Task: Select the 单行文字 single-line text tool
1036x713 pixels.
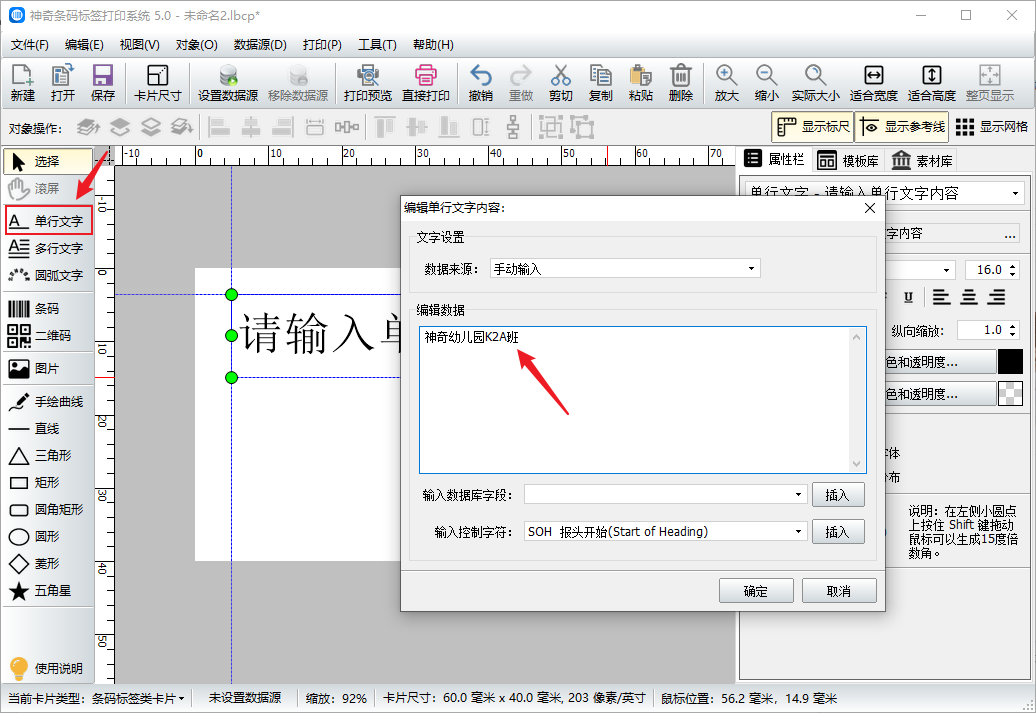Action: click(x=49, y=221)
